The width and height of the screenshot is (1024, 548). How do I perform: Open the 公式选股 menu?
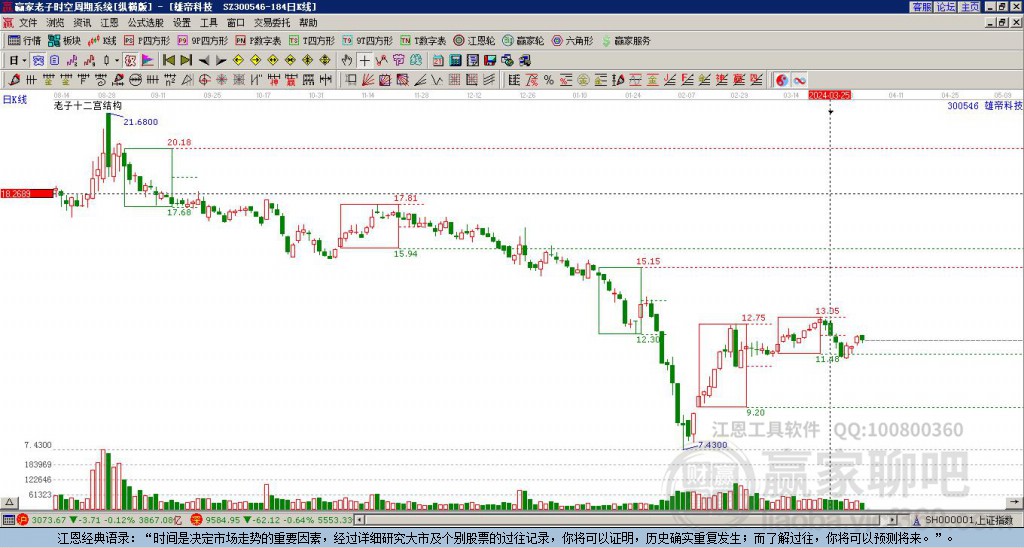[x=146, y=23]
